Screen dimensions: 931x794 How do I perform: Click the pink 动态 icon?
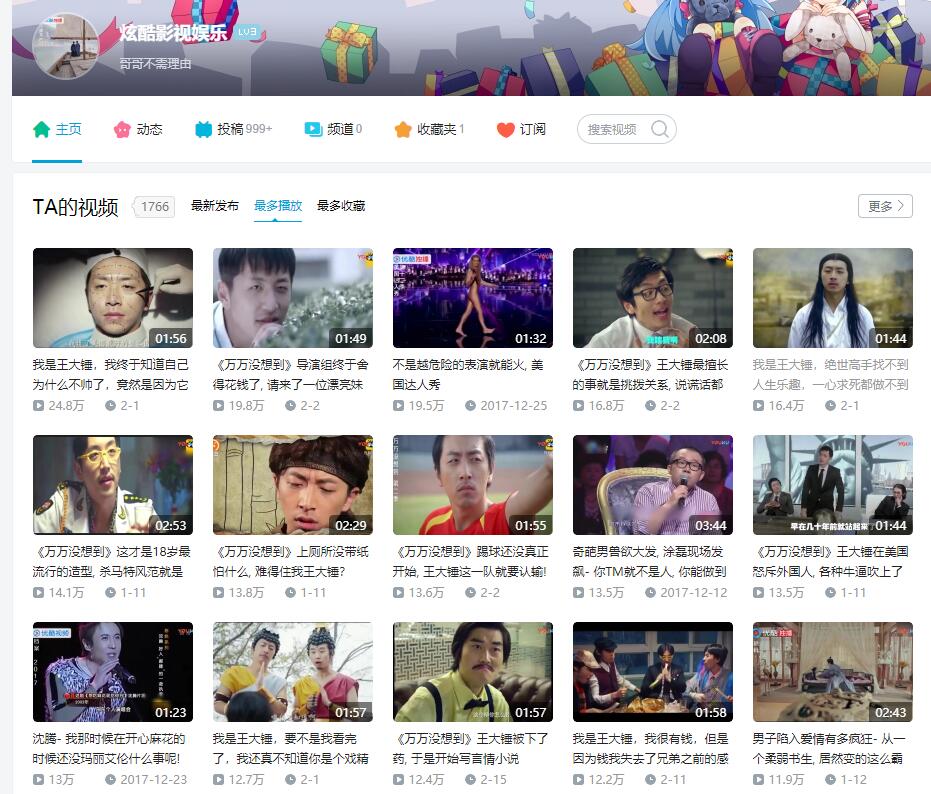click(x=122, y=129)
